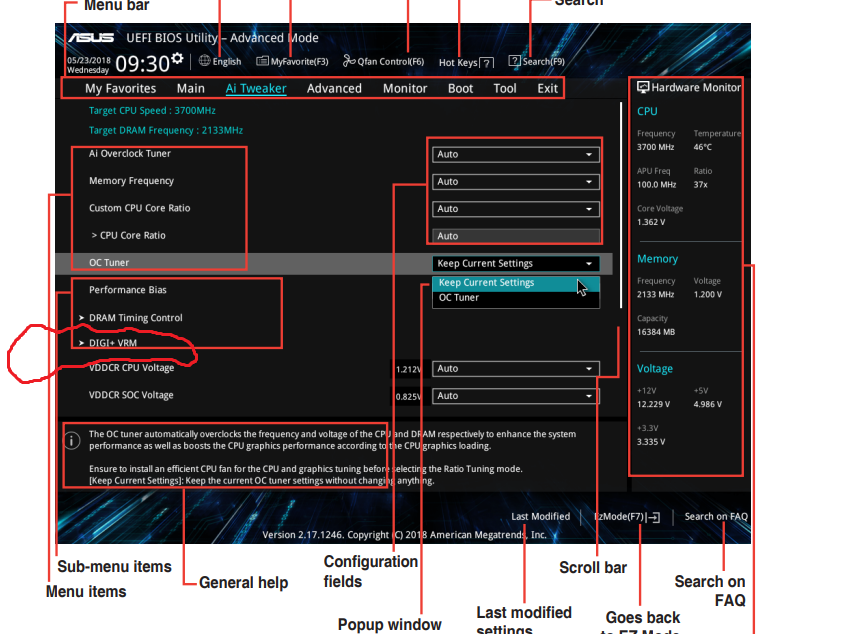Select the Exit menu
This screenshot has height=634, width=843.
tap(547, 88)
